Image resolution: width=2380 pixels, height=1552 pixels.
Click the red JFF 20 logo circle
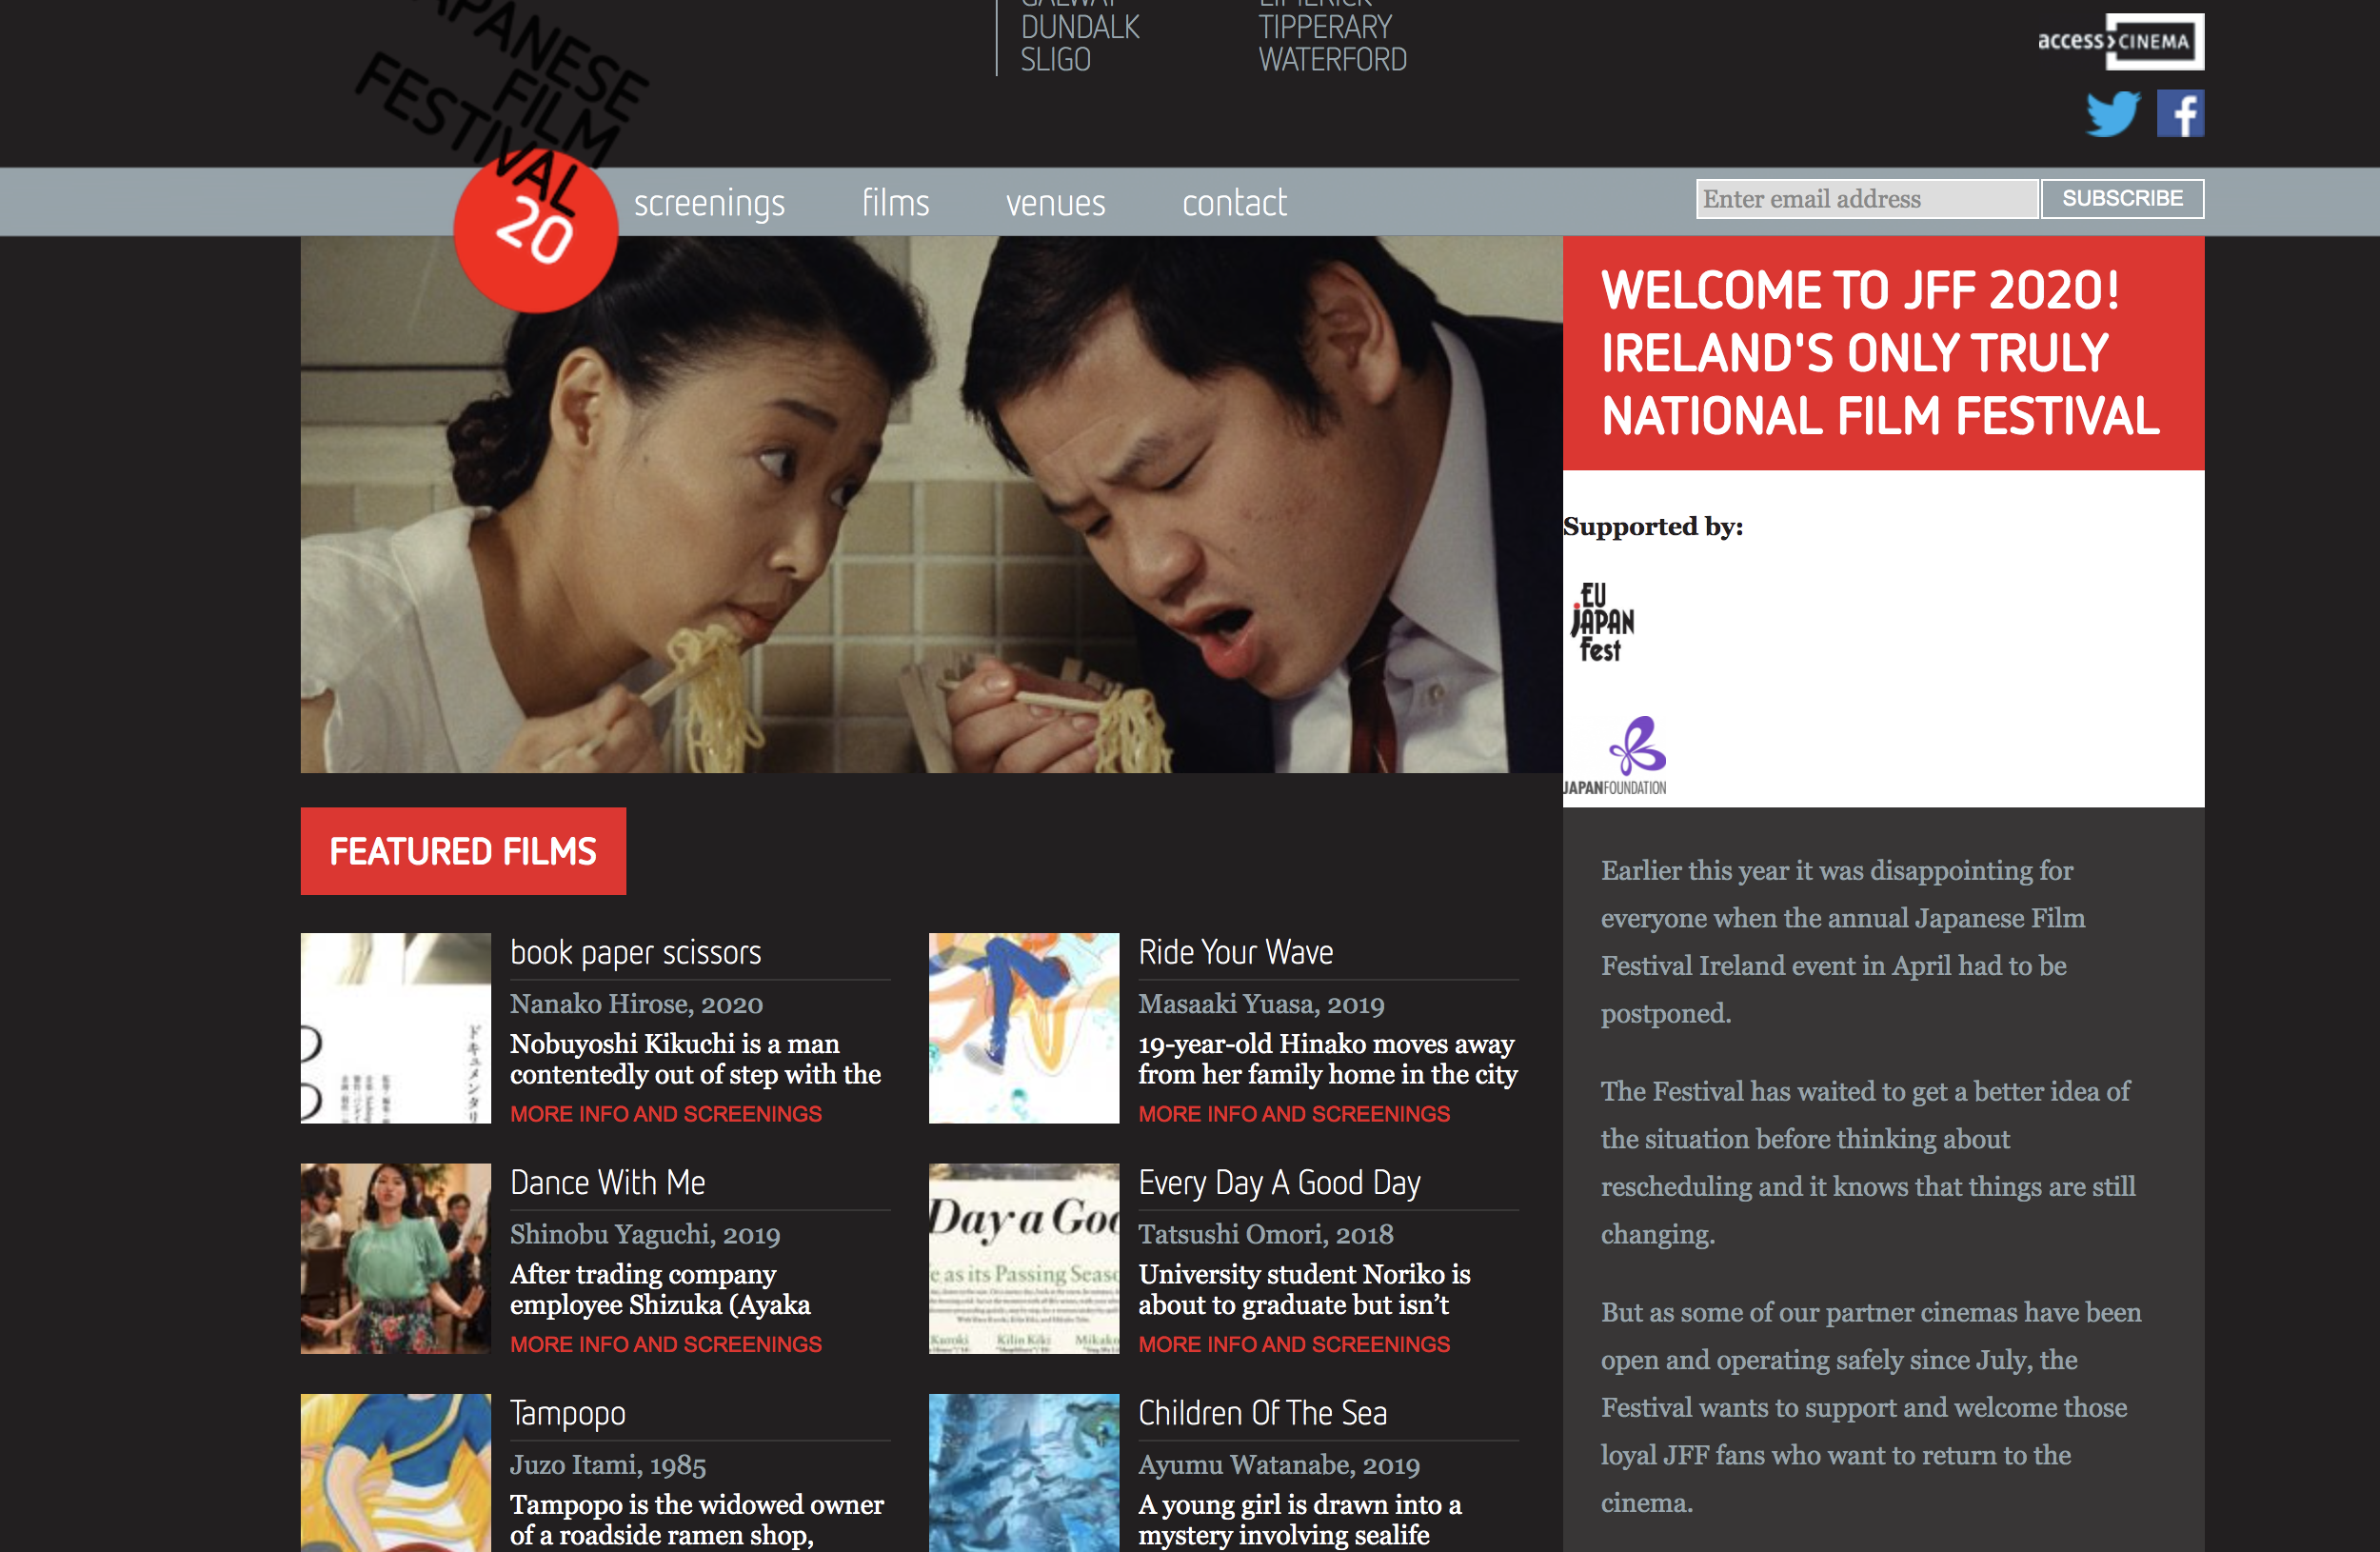(536, 231)
